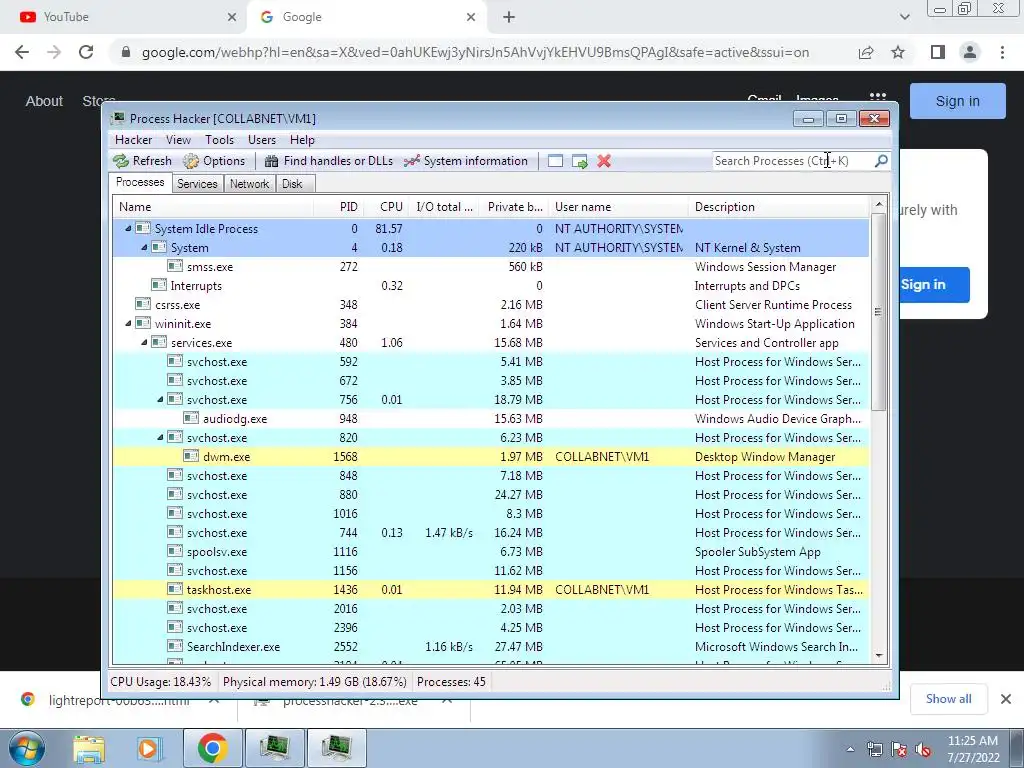Open Chrome three-dot menu

click(1002, 52)
